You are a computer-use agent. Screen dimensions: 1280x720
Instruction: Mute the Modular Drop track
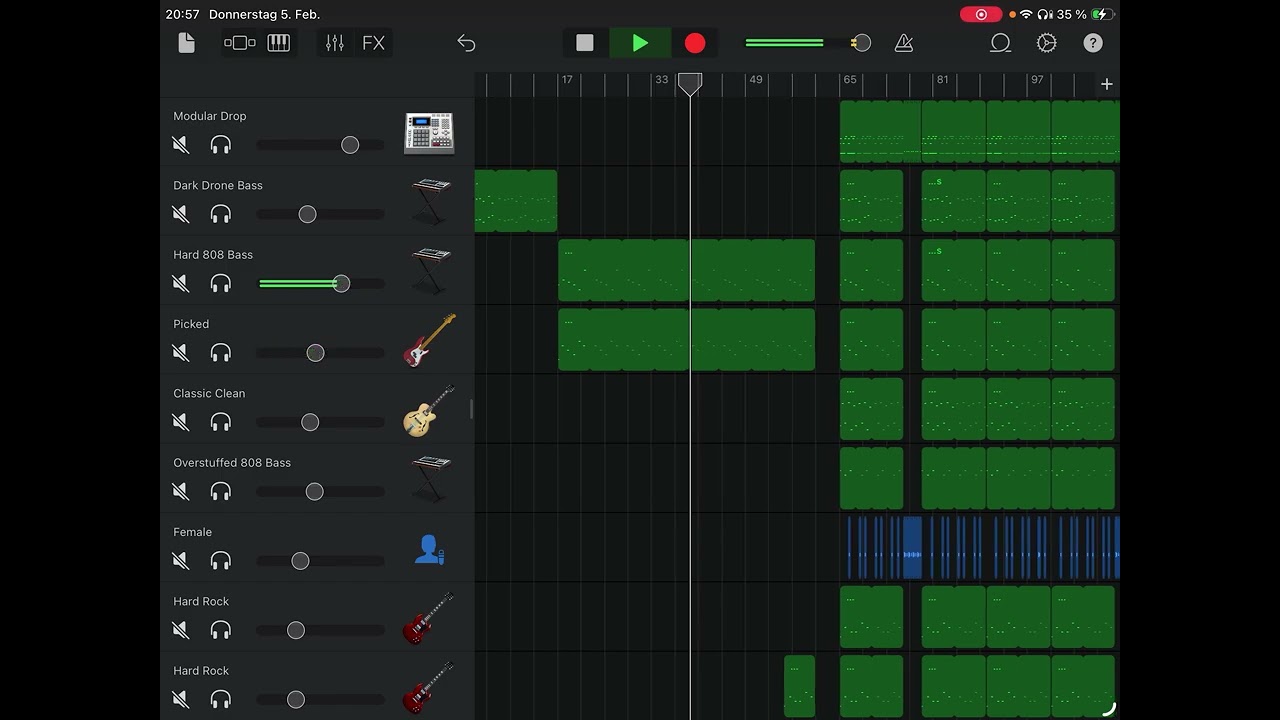pyautogui.click(x=181, y=145)
